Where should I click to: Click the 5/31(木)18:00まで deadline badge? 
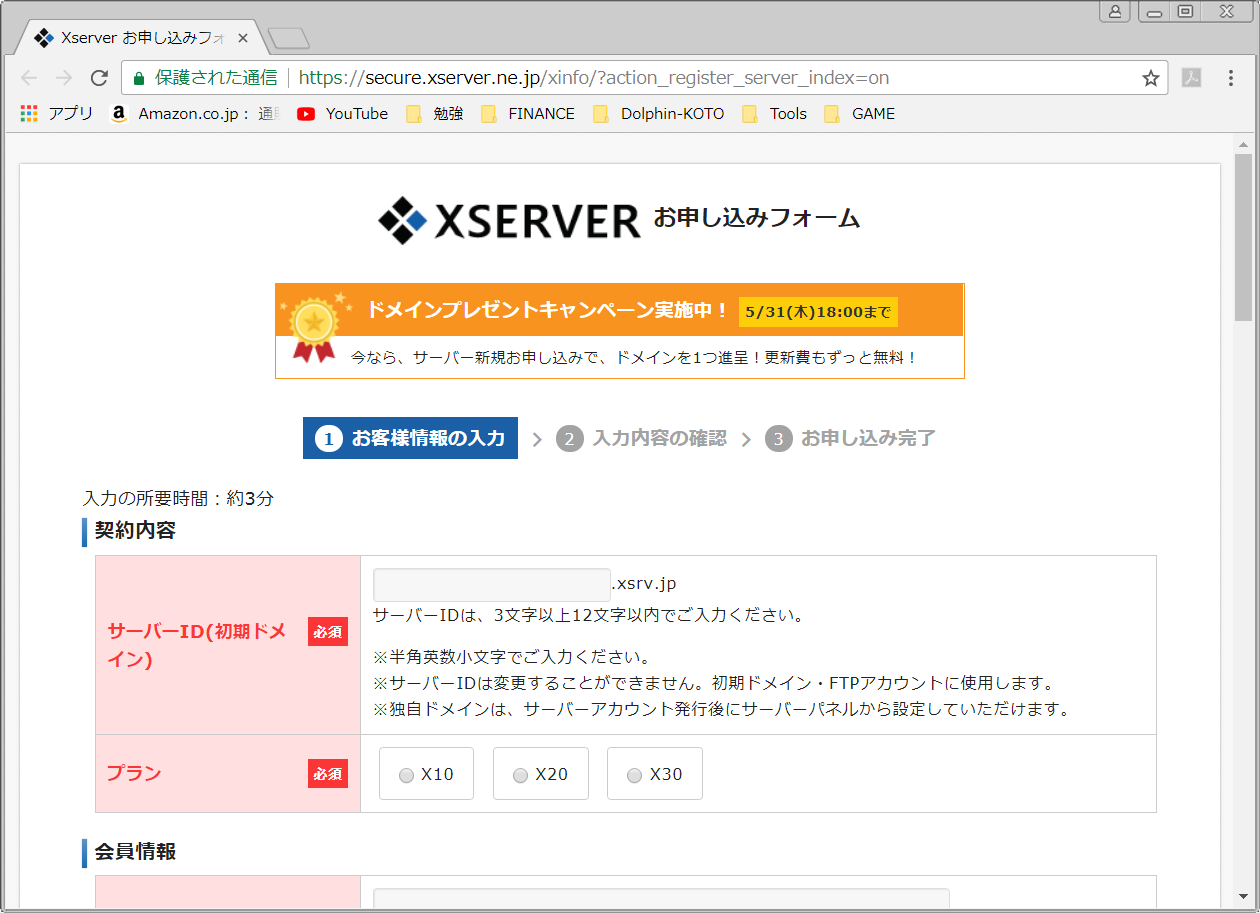point(818,312)
